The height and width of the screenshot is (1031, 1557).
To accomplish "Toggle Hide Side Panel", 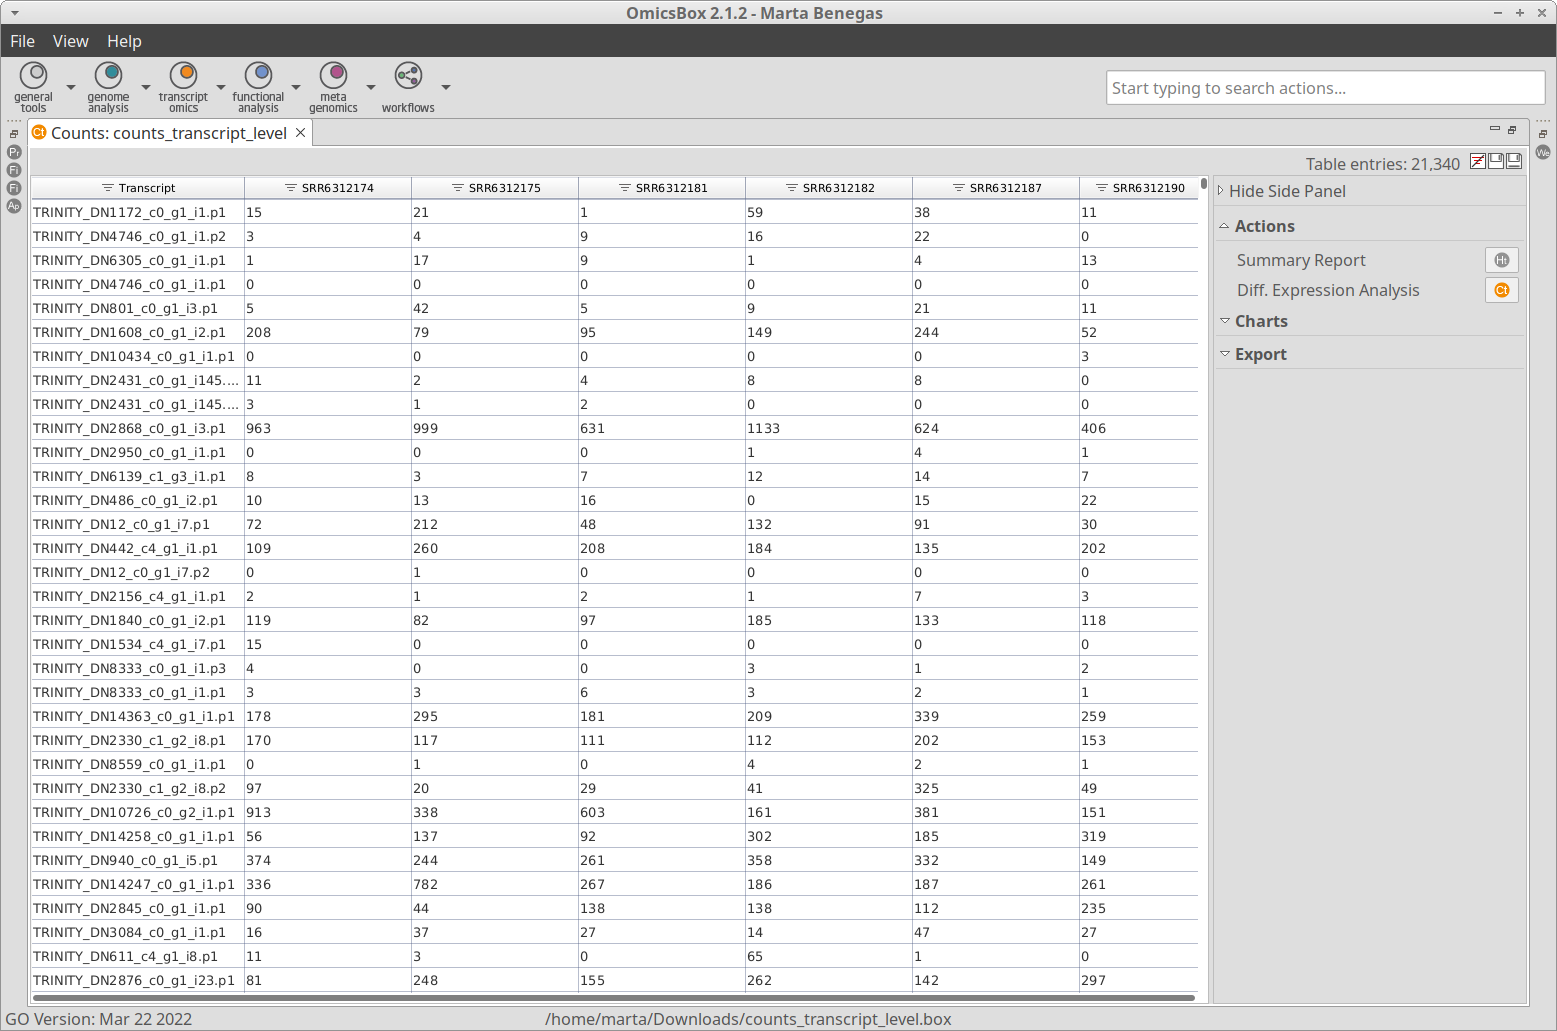I will click(x=1286, y=191).
